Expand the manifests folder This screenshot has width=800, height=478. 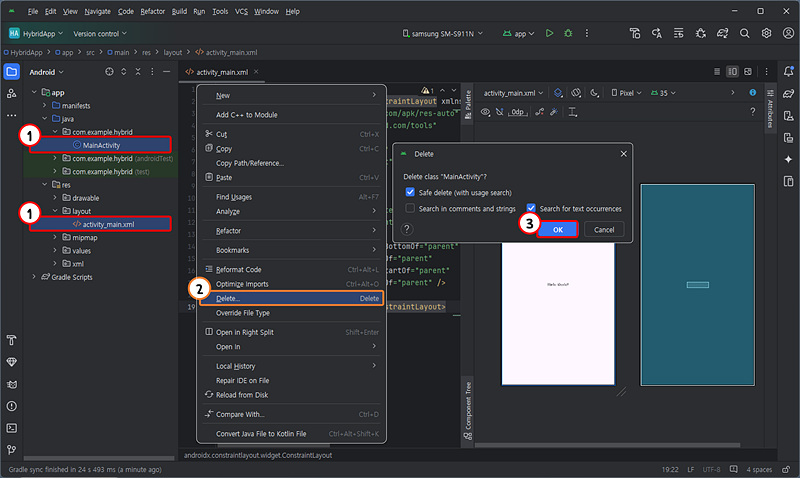[x=45, y=105]
